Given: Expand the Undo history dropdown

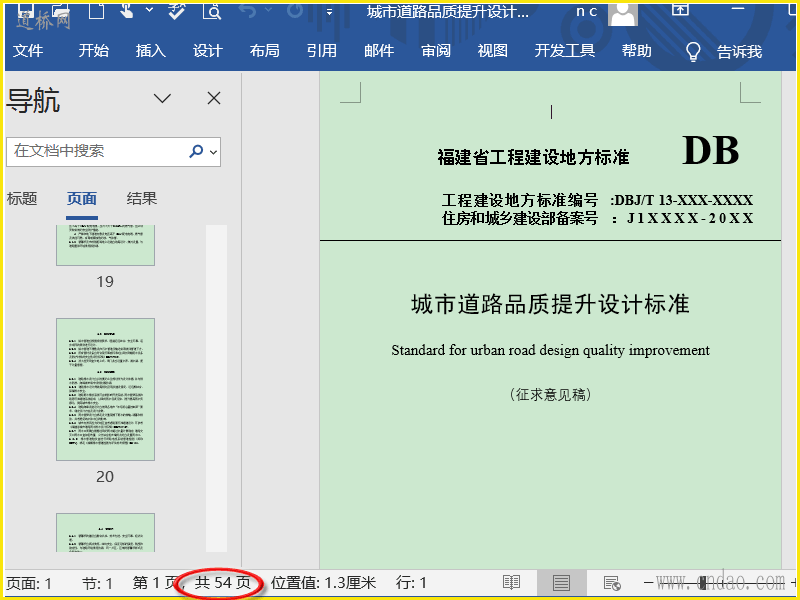Looking at the screenshot, I should pos(268,10).
